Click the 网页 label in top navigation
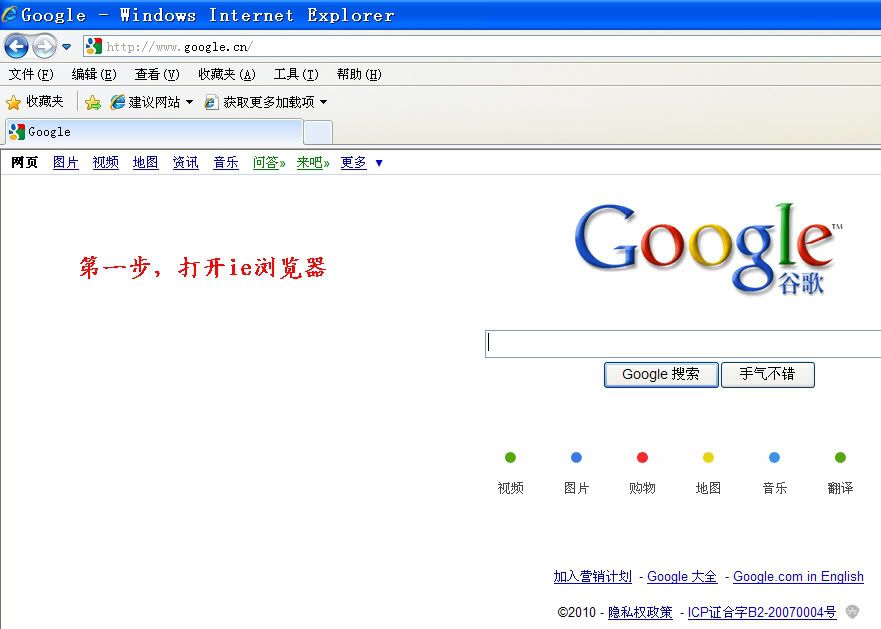881x629 pixels. (24, 162)
